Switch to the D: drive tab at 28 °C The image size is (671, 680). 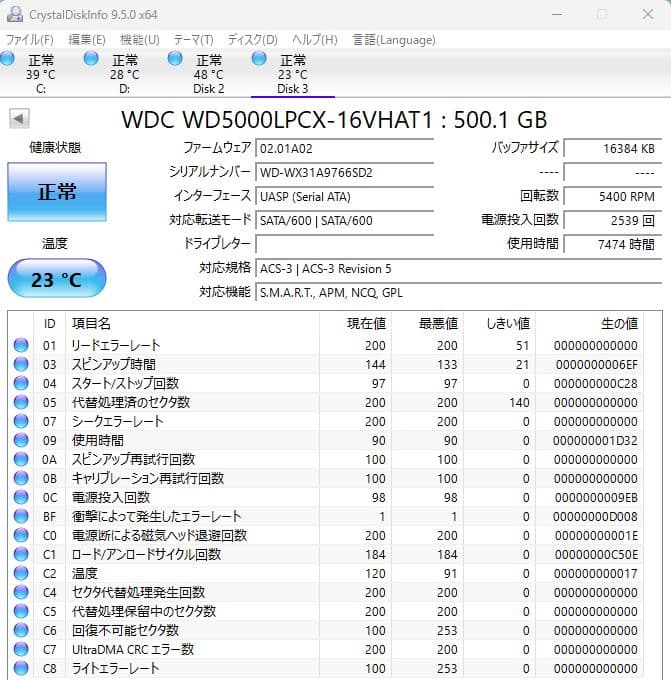pos(125,74)
